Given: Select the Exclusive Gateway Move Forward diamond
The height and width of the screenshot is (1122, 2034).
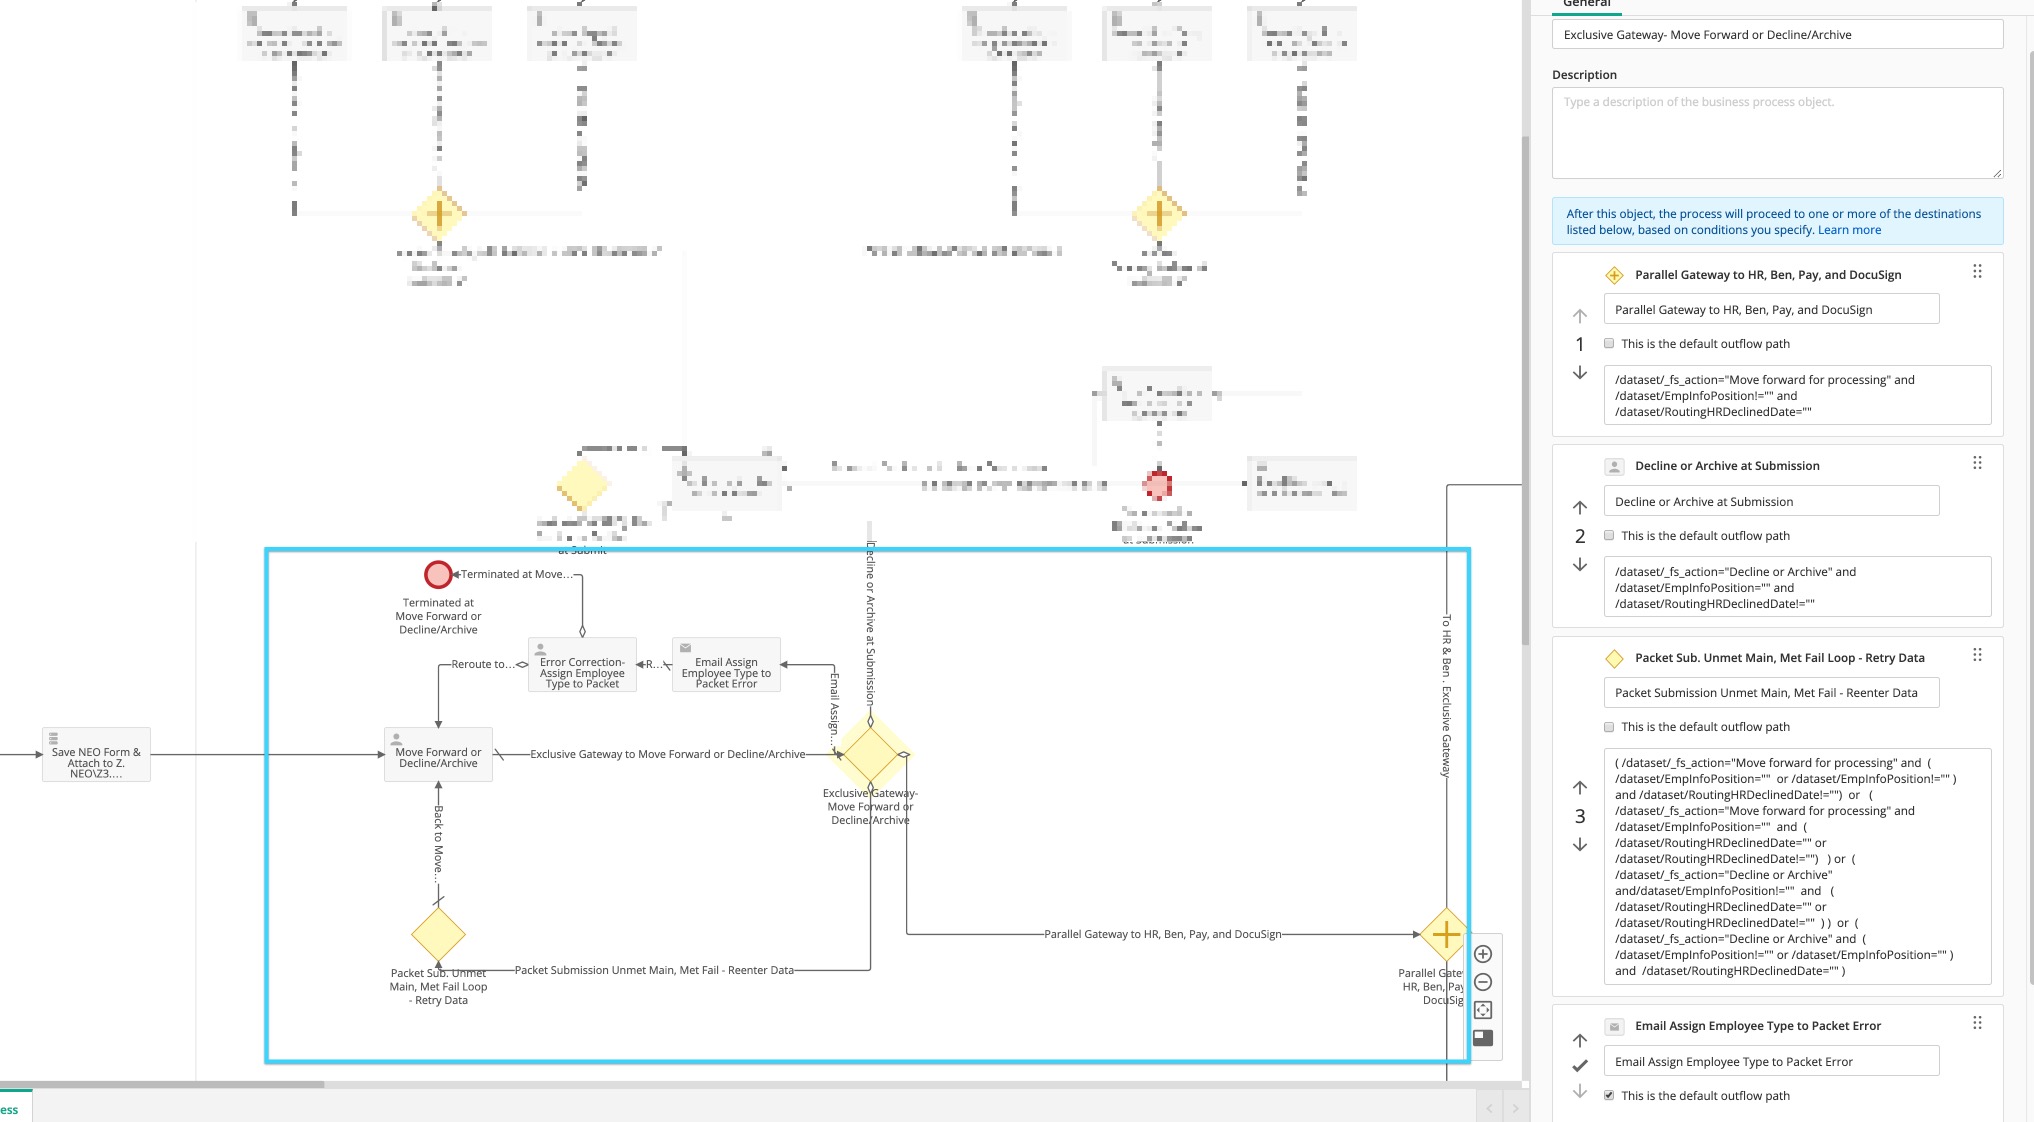Looking at the screenshot, I should pyautogui.click(x=870, y=754).
